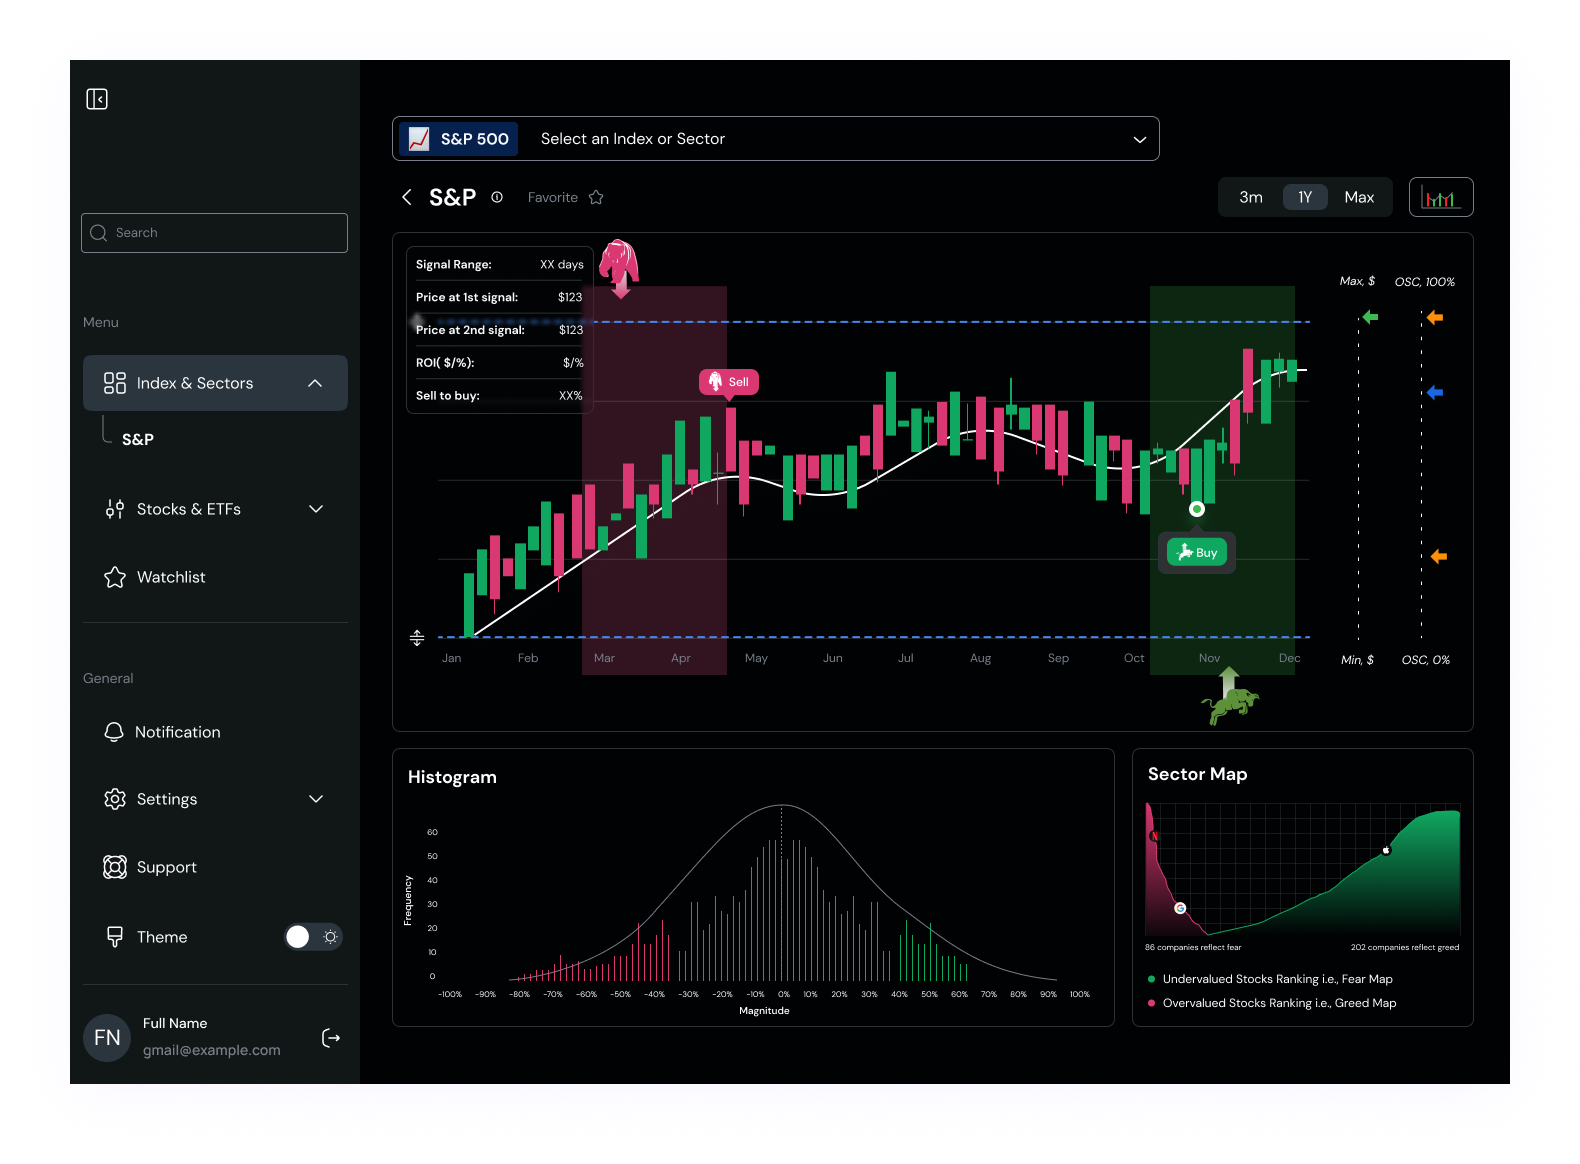Click 'Price at 1st signal:' row
The width and height of the screenshot is (1580, 1164).
500,297
